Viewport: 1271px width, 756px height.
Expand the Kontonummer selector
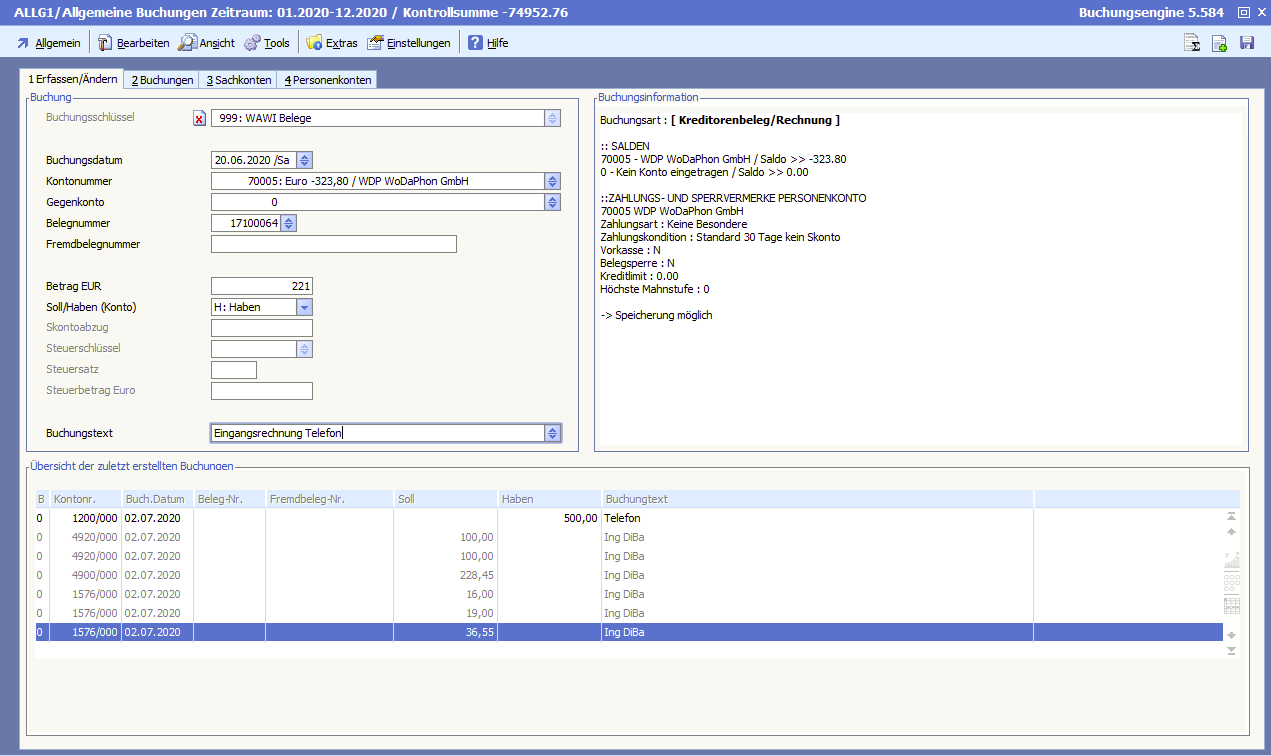552,181
